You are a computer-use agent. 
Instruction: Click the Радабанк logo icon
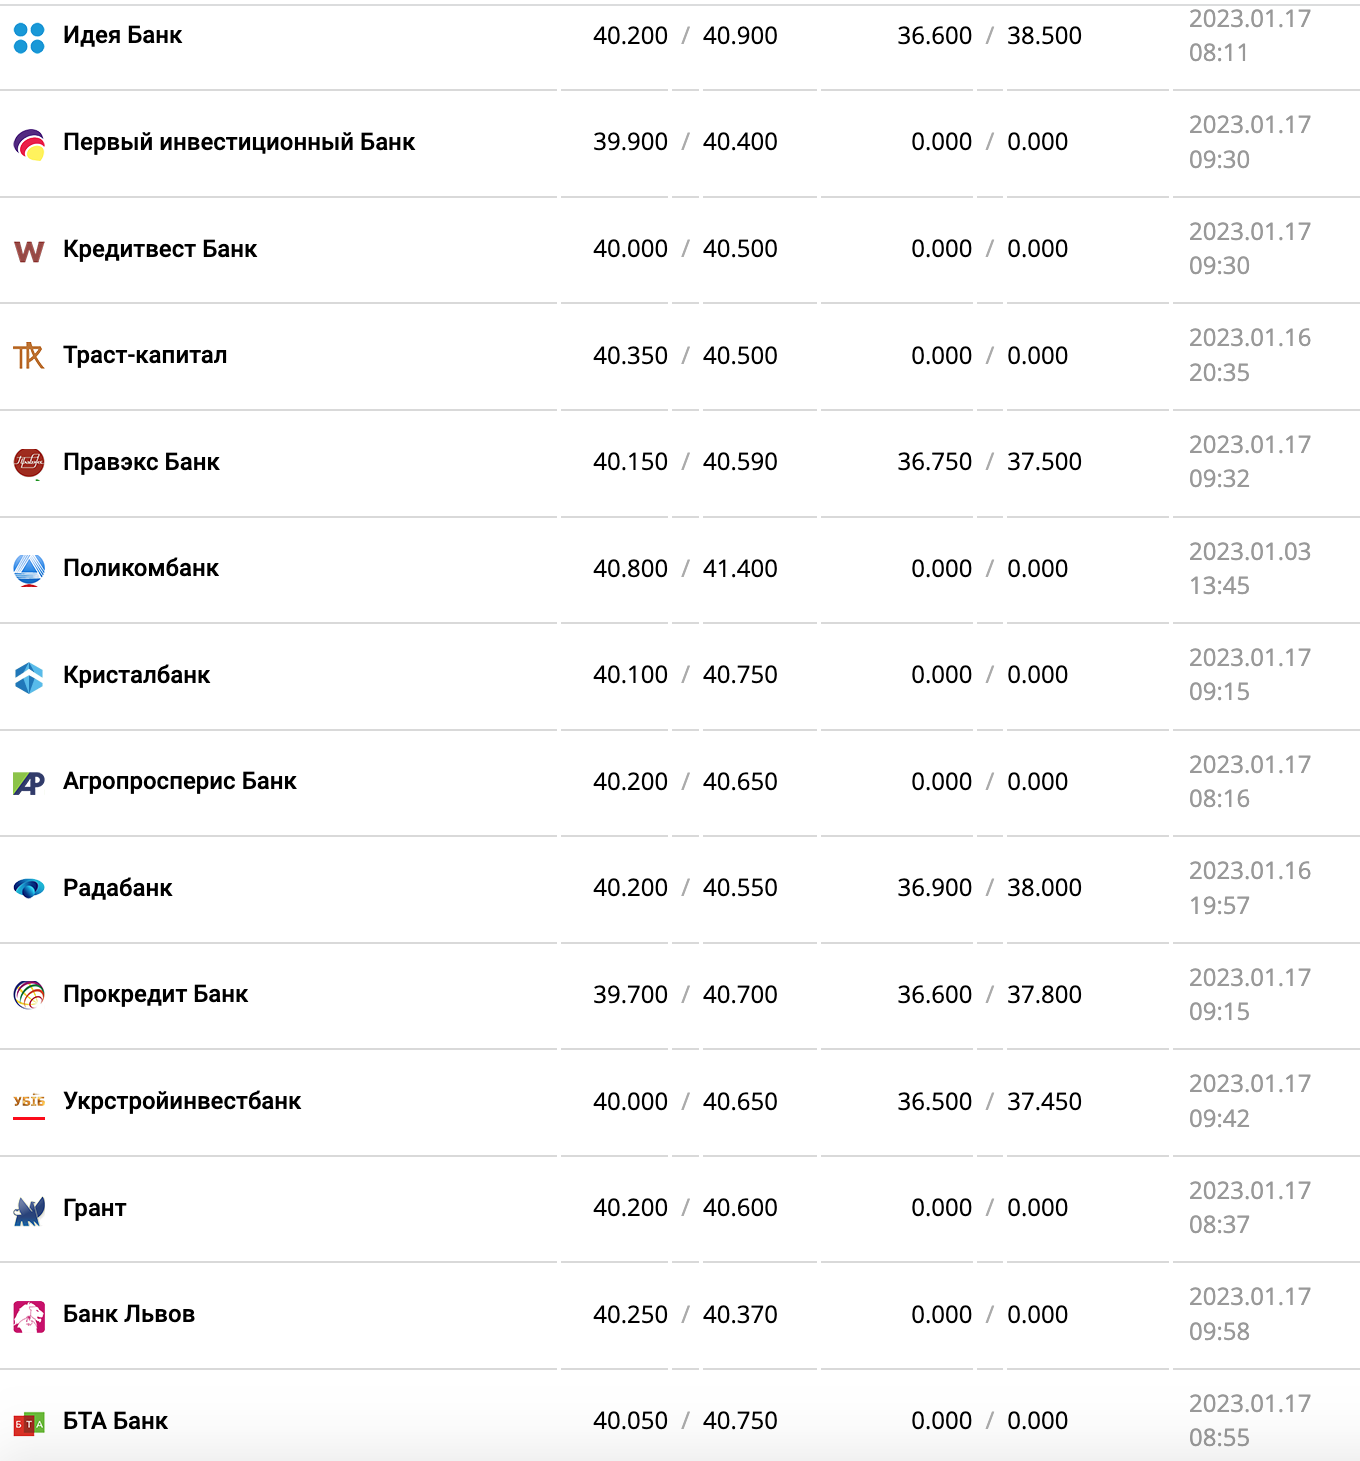tap(29, 889)
